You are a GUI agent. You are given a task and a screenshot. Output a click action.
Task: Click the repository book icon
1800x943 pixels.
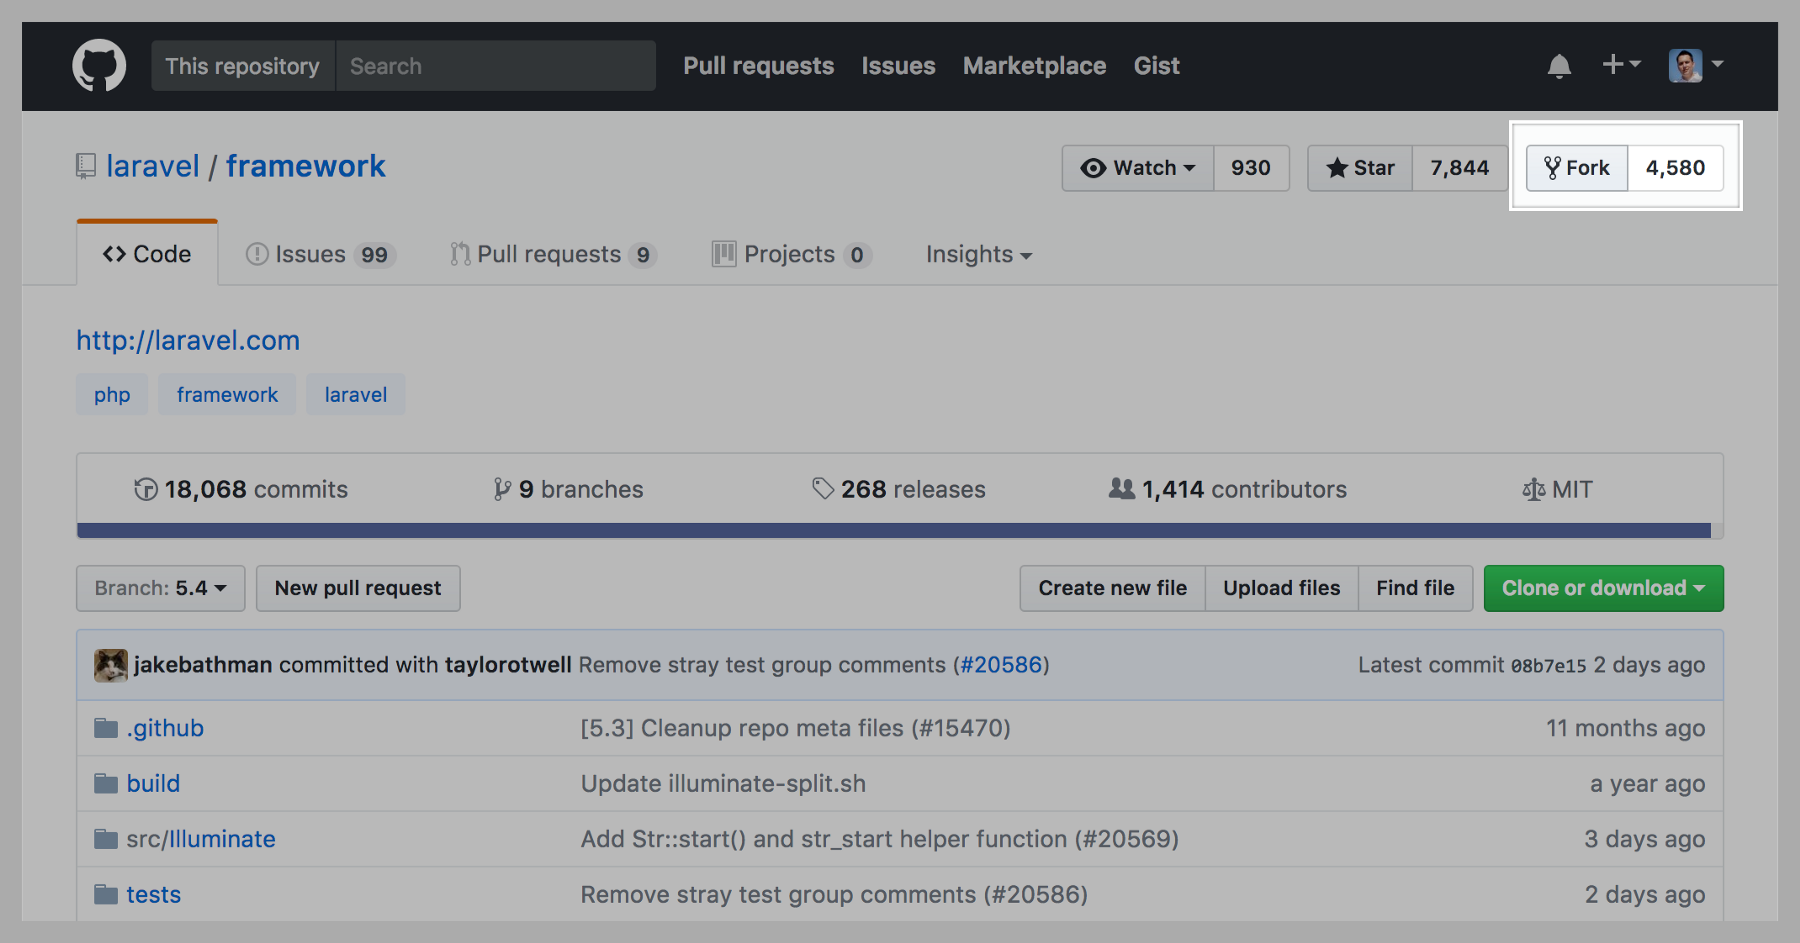[86, 166]
